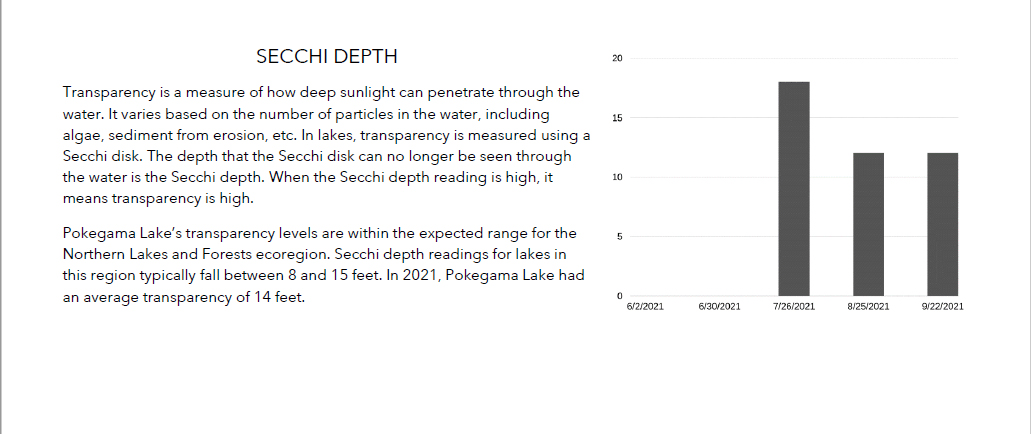1031x434 pixels.
Task: Click the 9/22/2021 axis date label
Action: (943, 306)
